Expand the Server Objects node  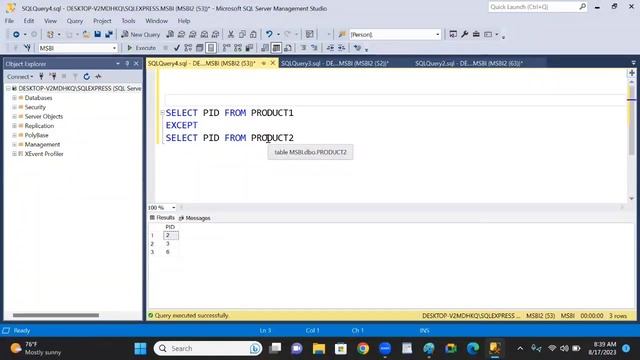click(x=14, y=117)
